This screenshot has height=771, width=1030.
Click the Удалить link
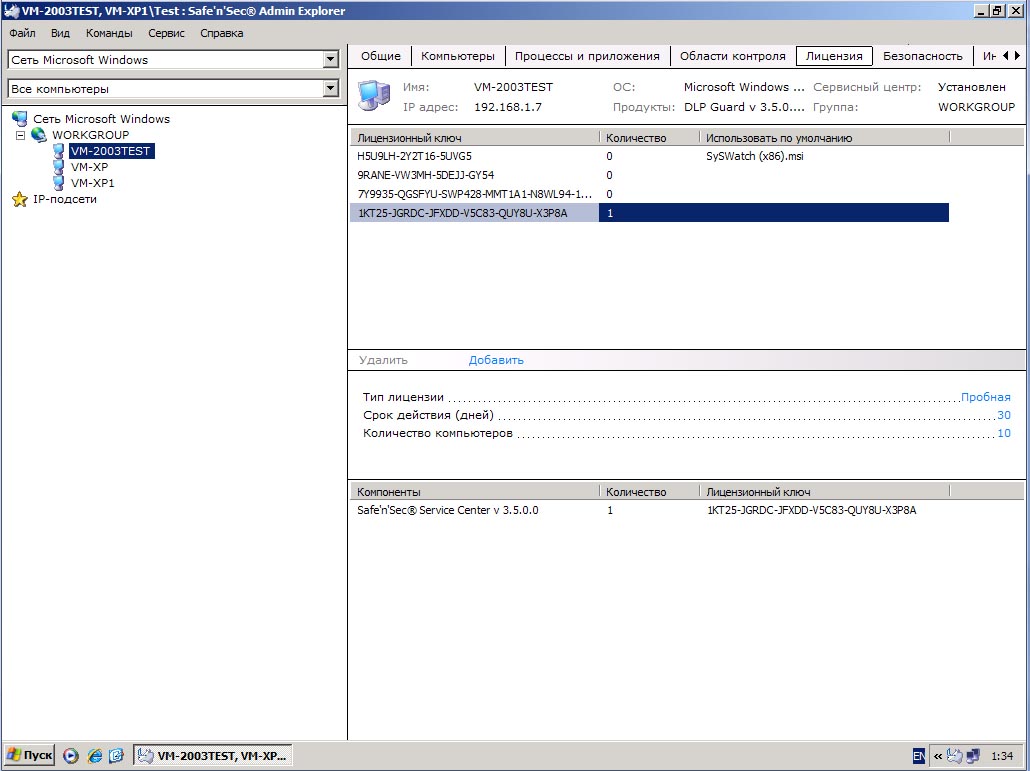pos(383,360)
